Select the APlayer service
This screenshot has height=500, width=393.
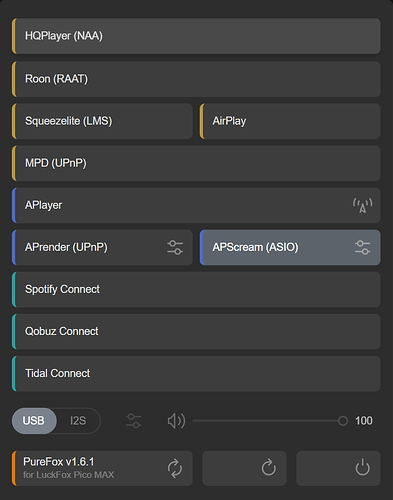coord(196,205)
